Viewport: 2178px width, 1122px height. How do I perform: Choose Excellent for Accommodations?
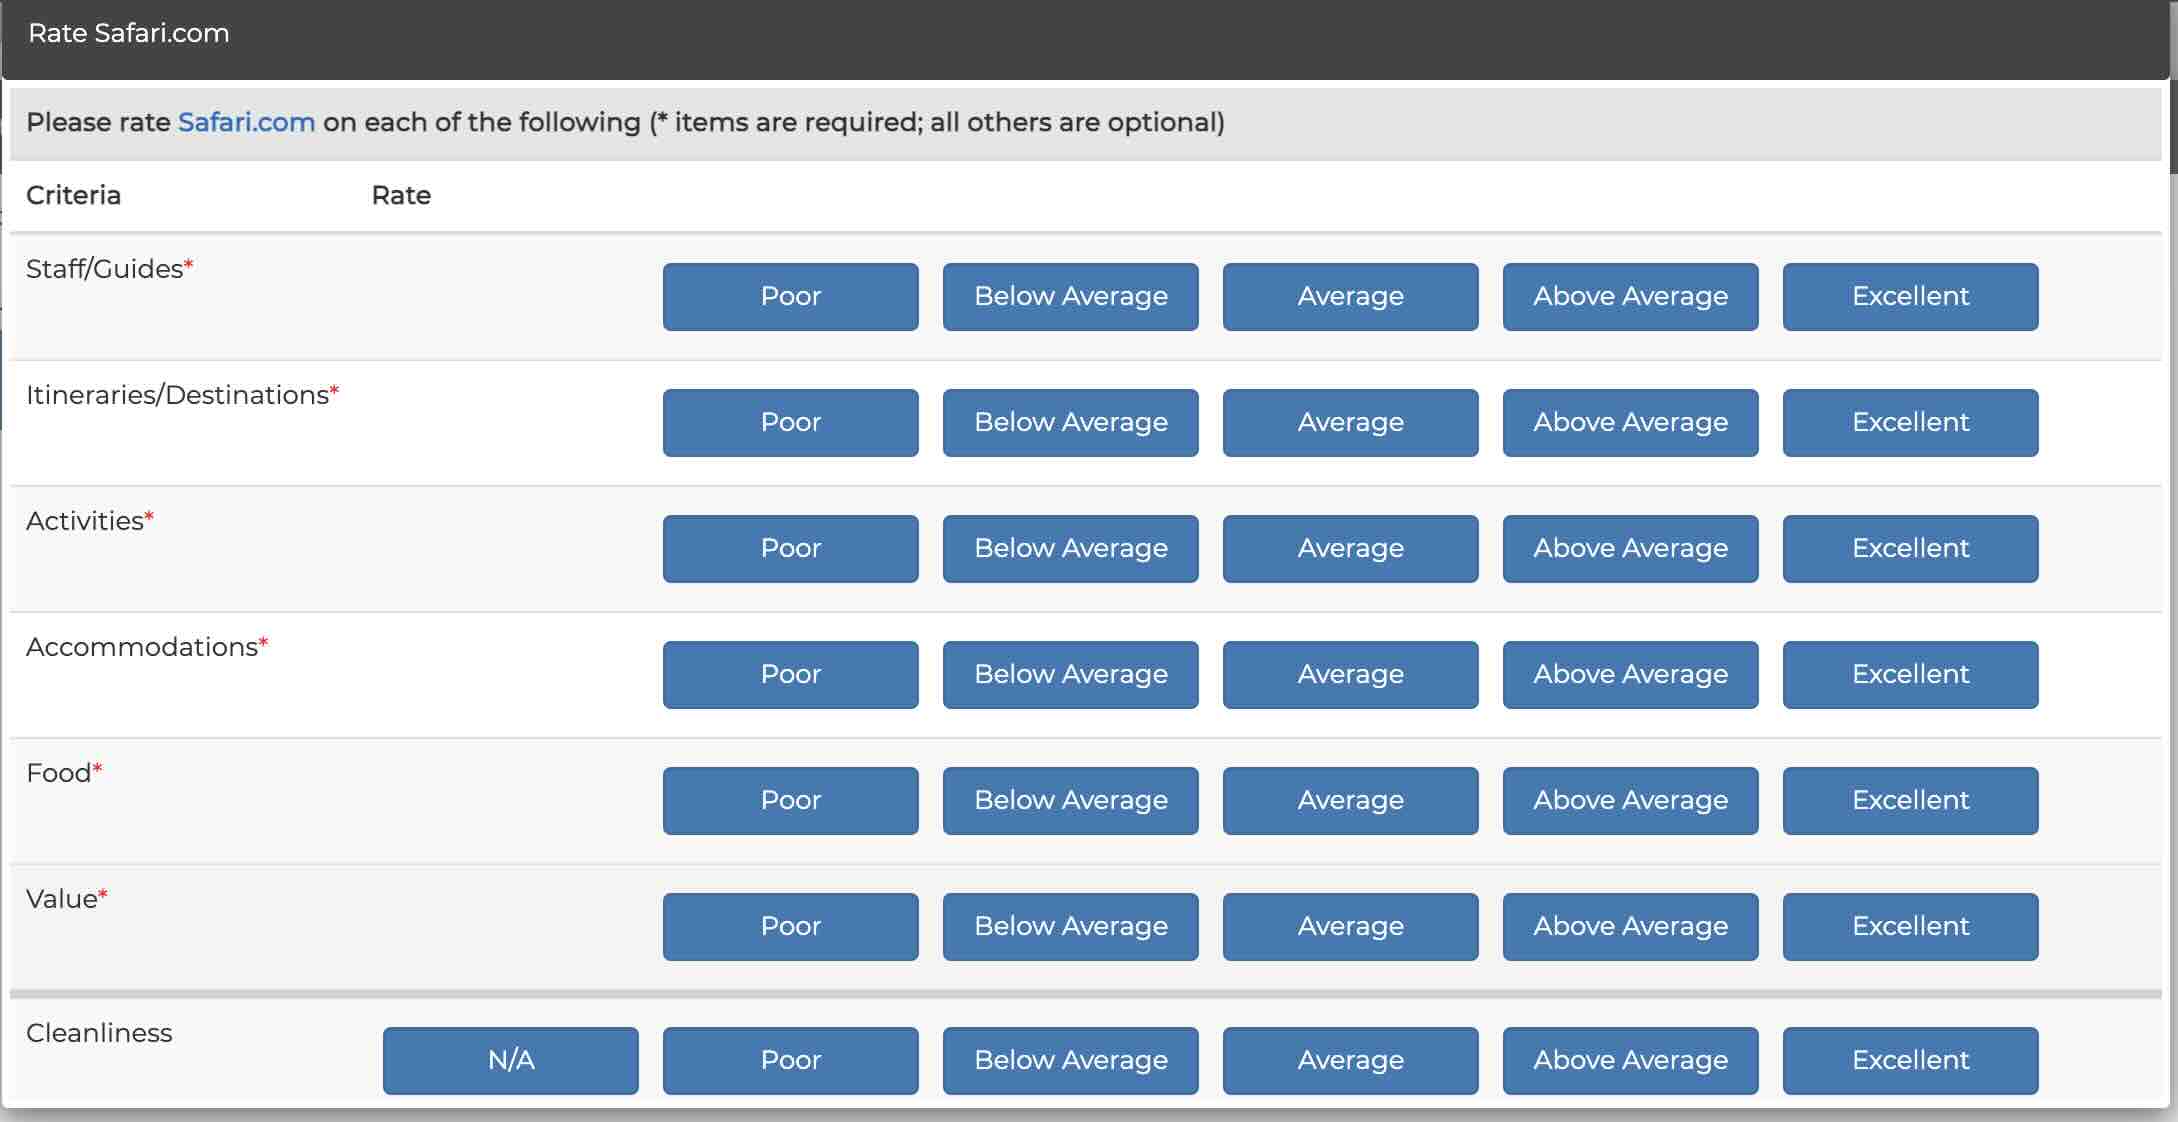1910,674
